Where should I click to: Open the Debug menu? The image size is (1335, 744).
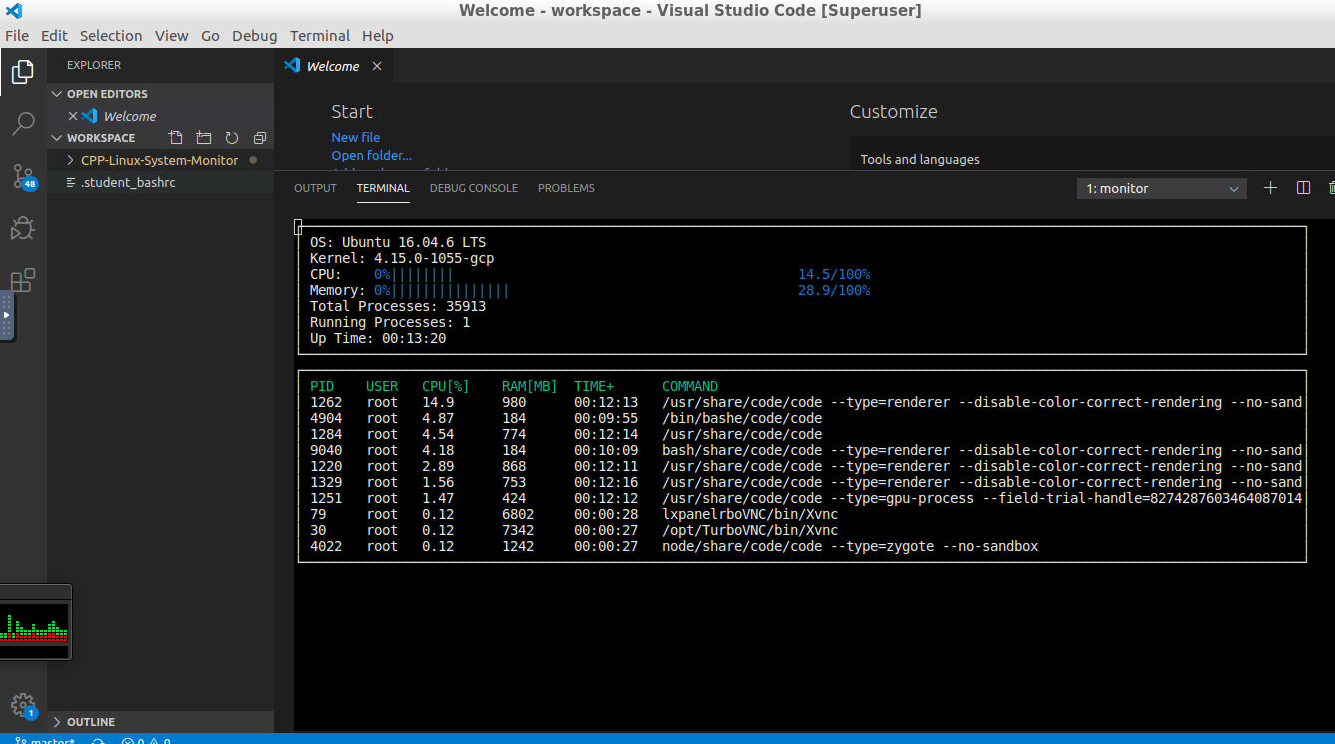coord(255,35)
